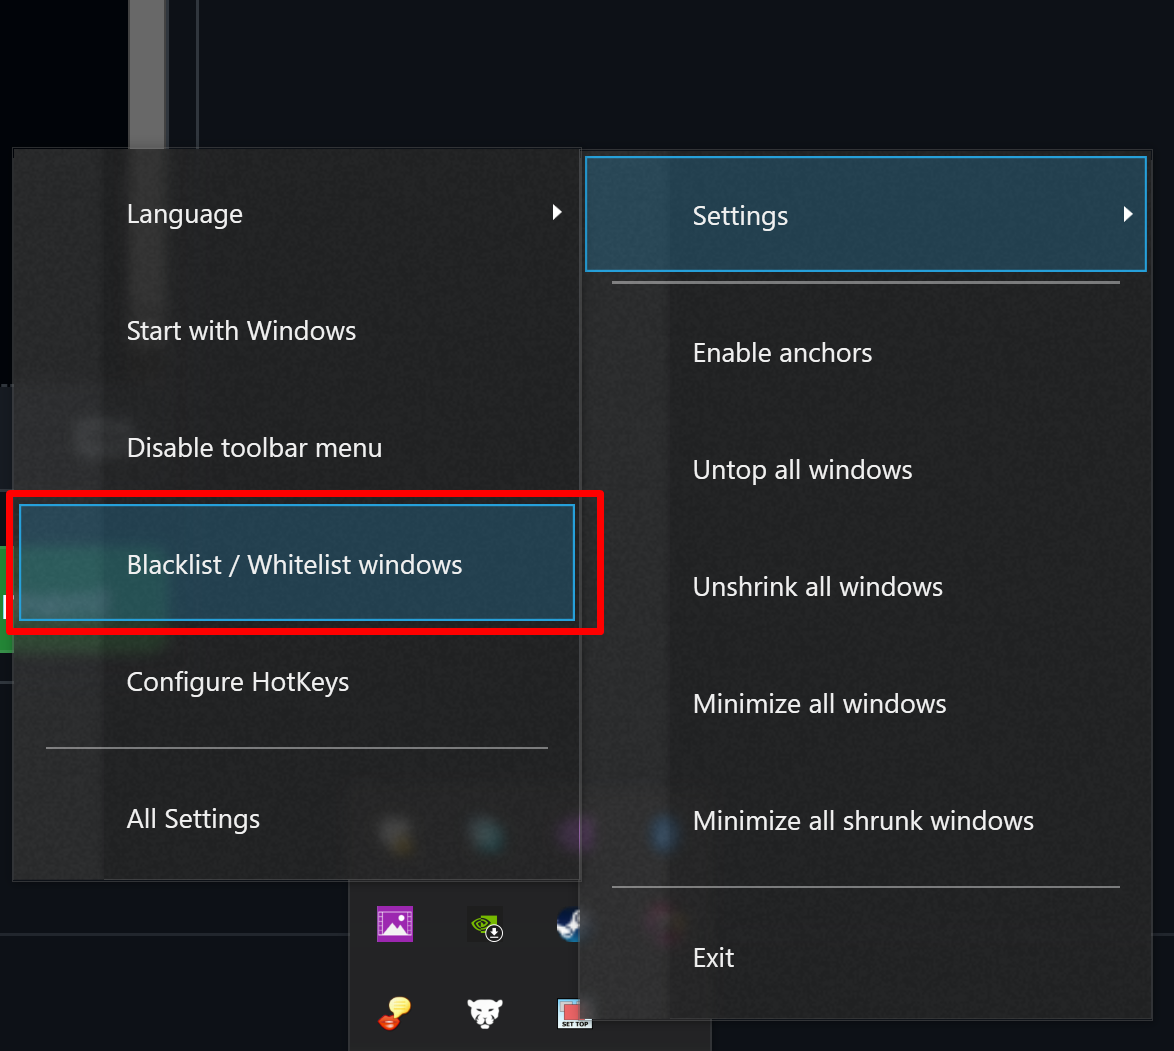
Task: Click the SET TOP window-pinning tray icon
Action: [x=573, y=1013]
